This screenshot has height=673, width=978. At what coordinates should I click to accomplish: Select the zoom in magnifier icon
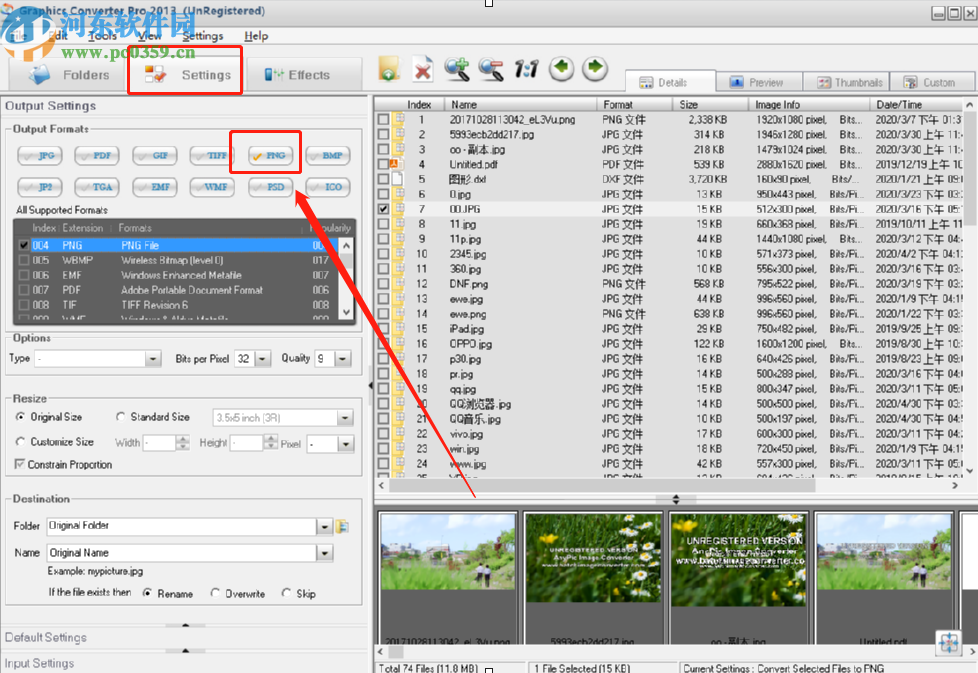[x=457, y=68]
